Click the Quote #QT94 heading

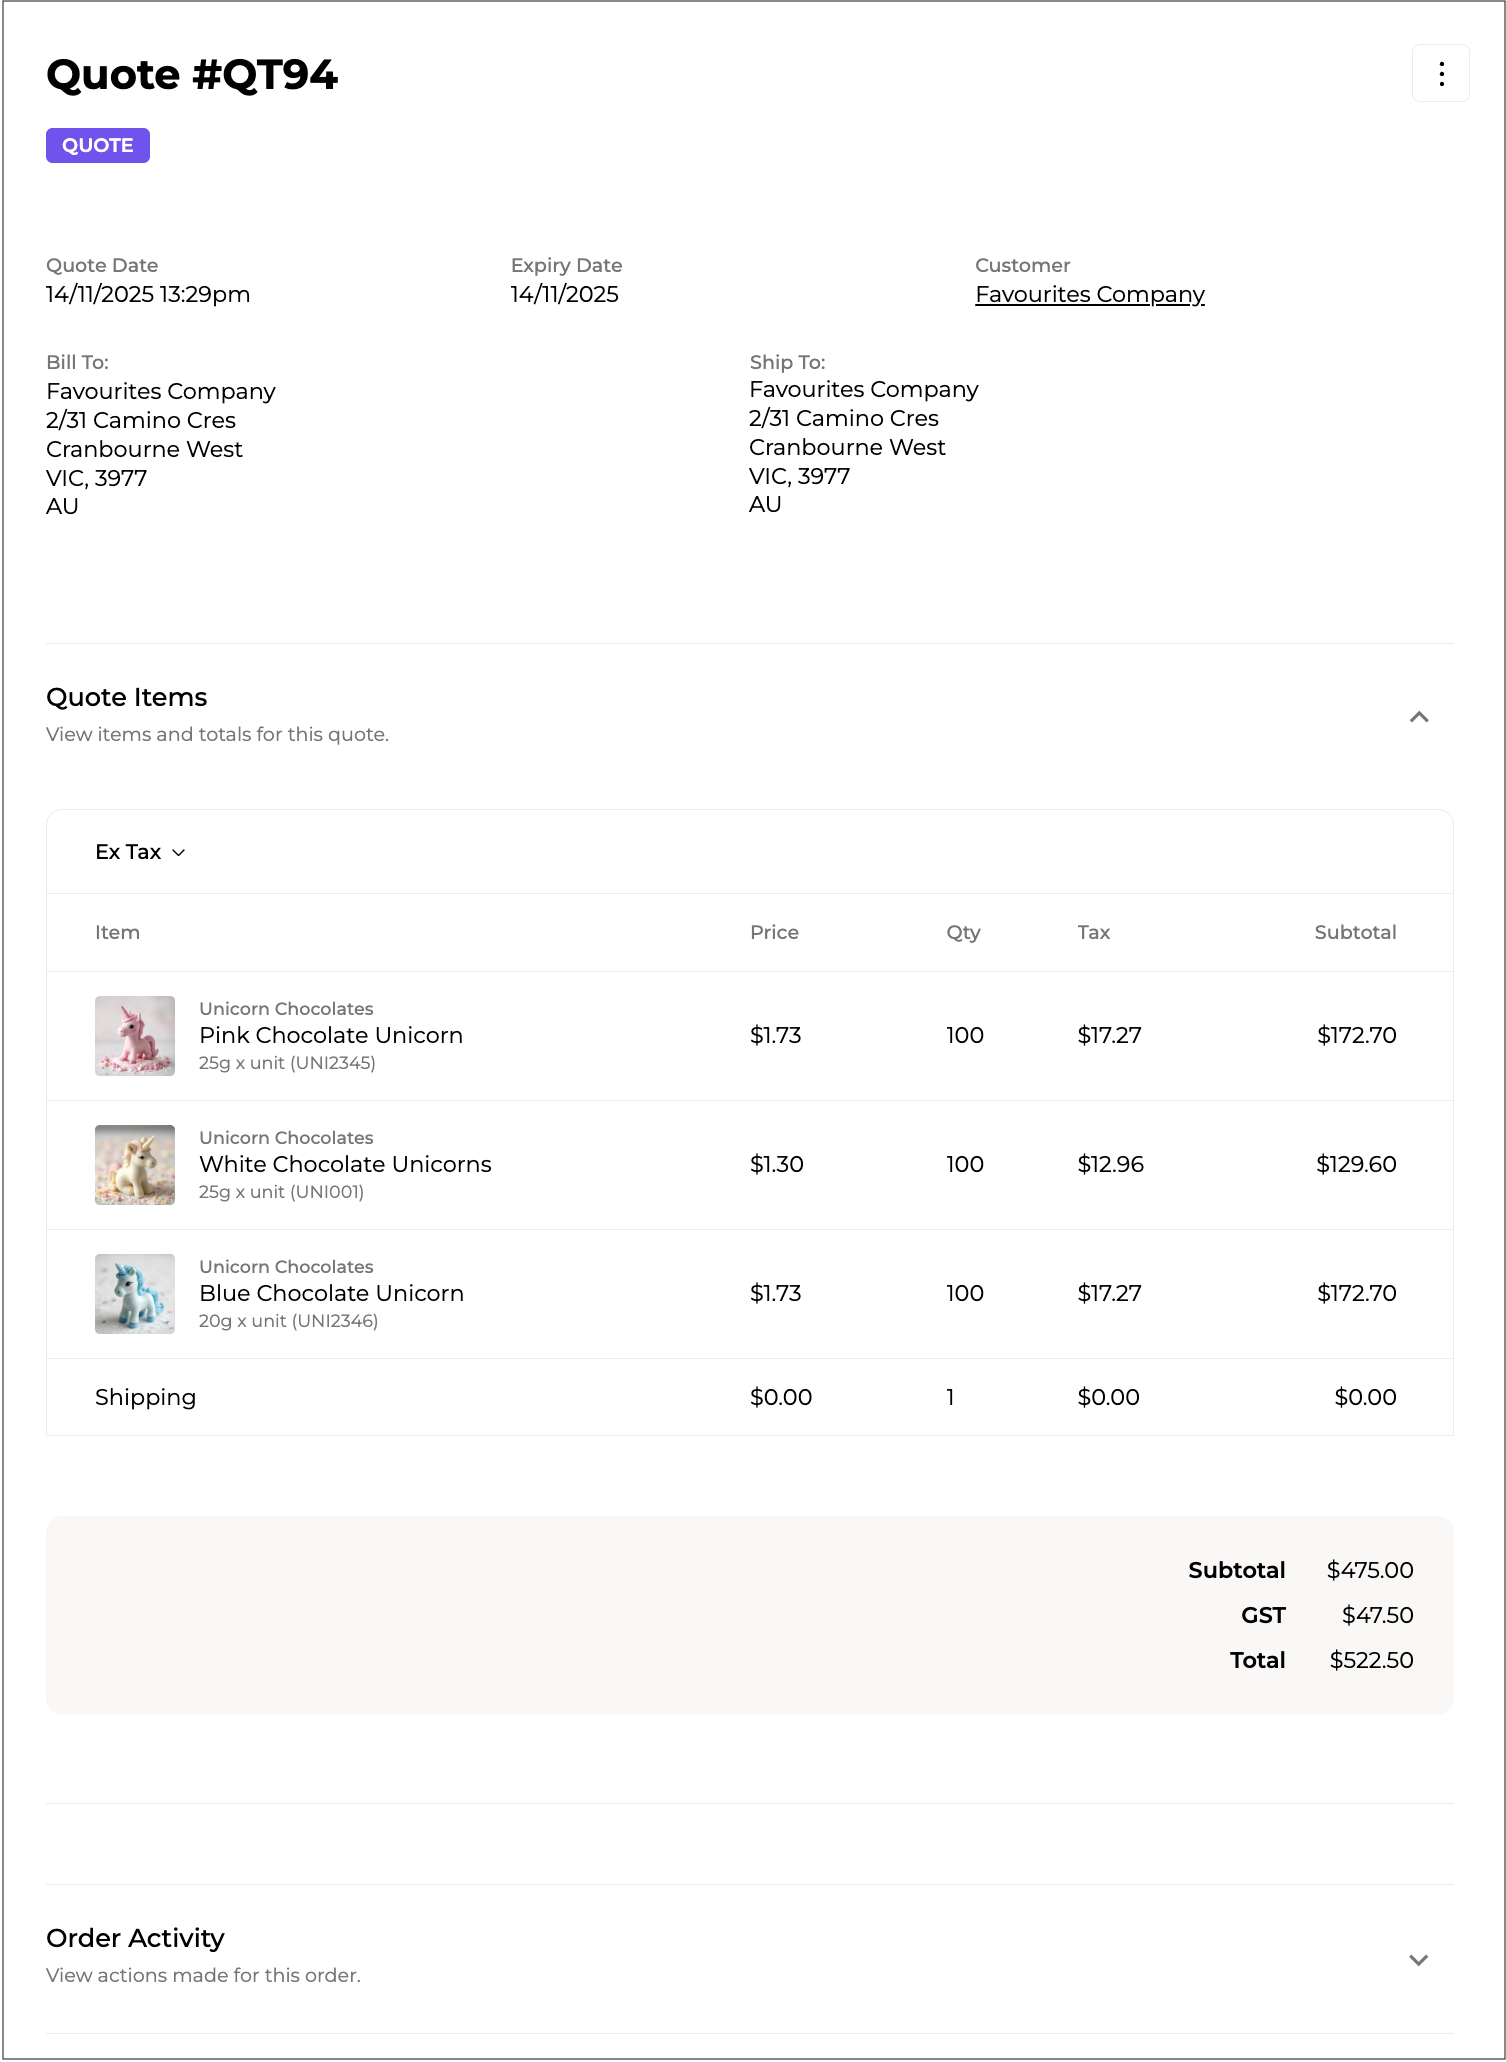click(x=192, y=75)
